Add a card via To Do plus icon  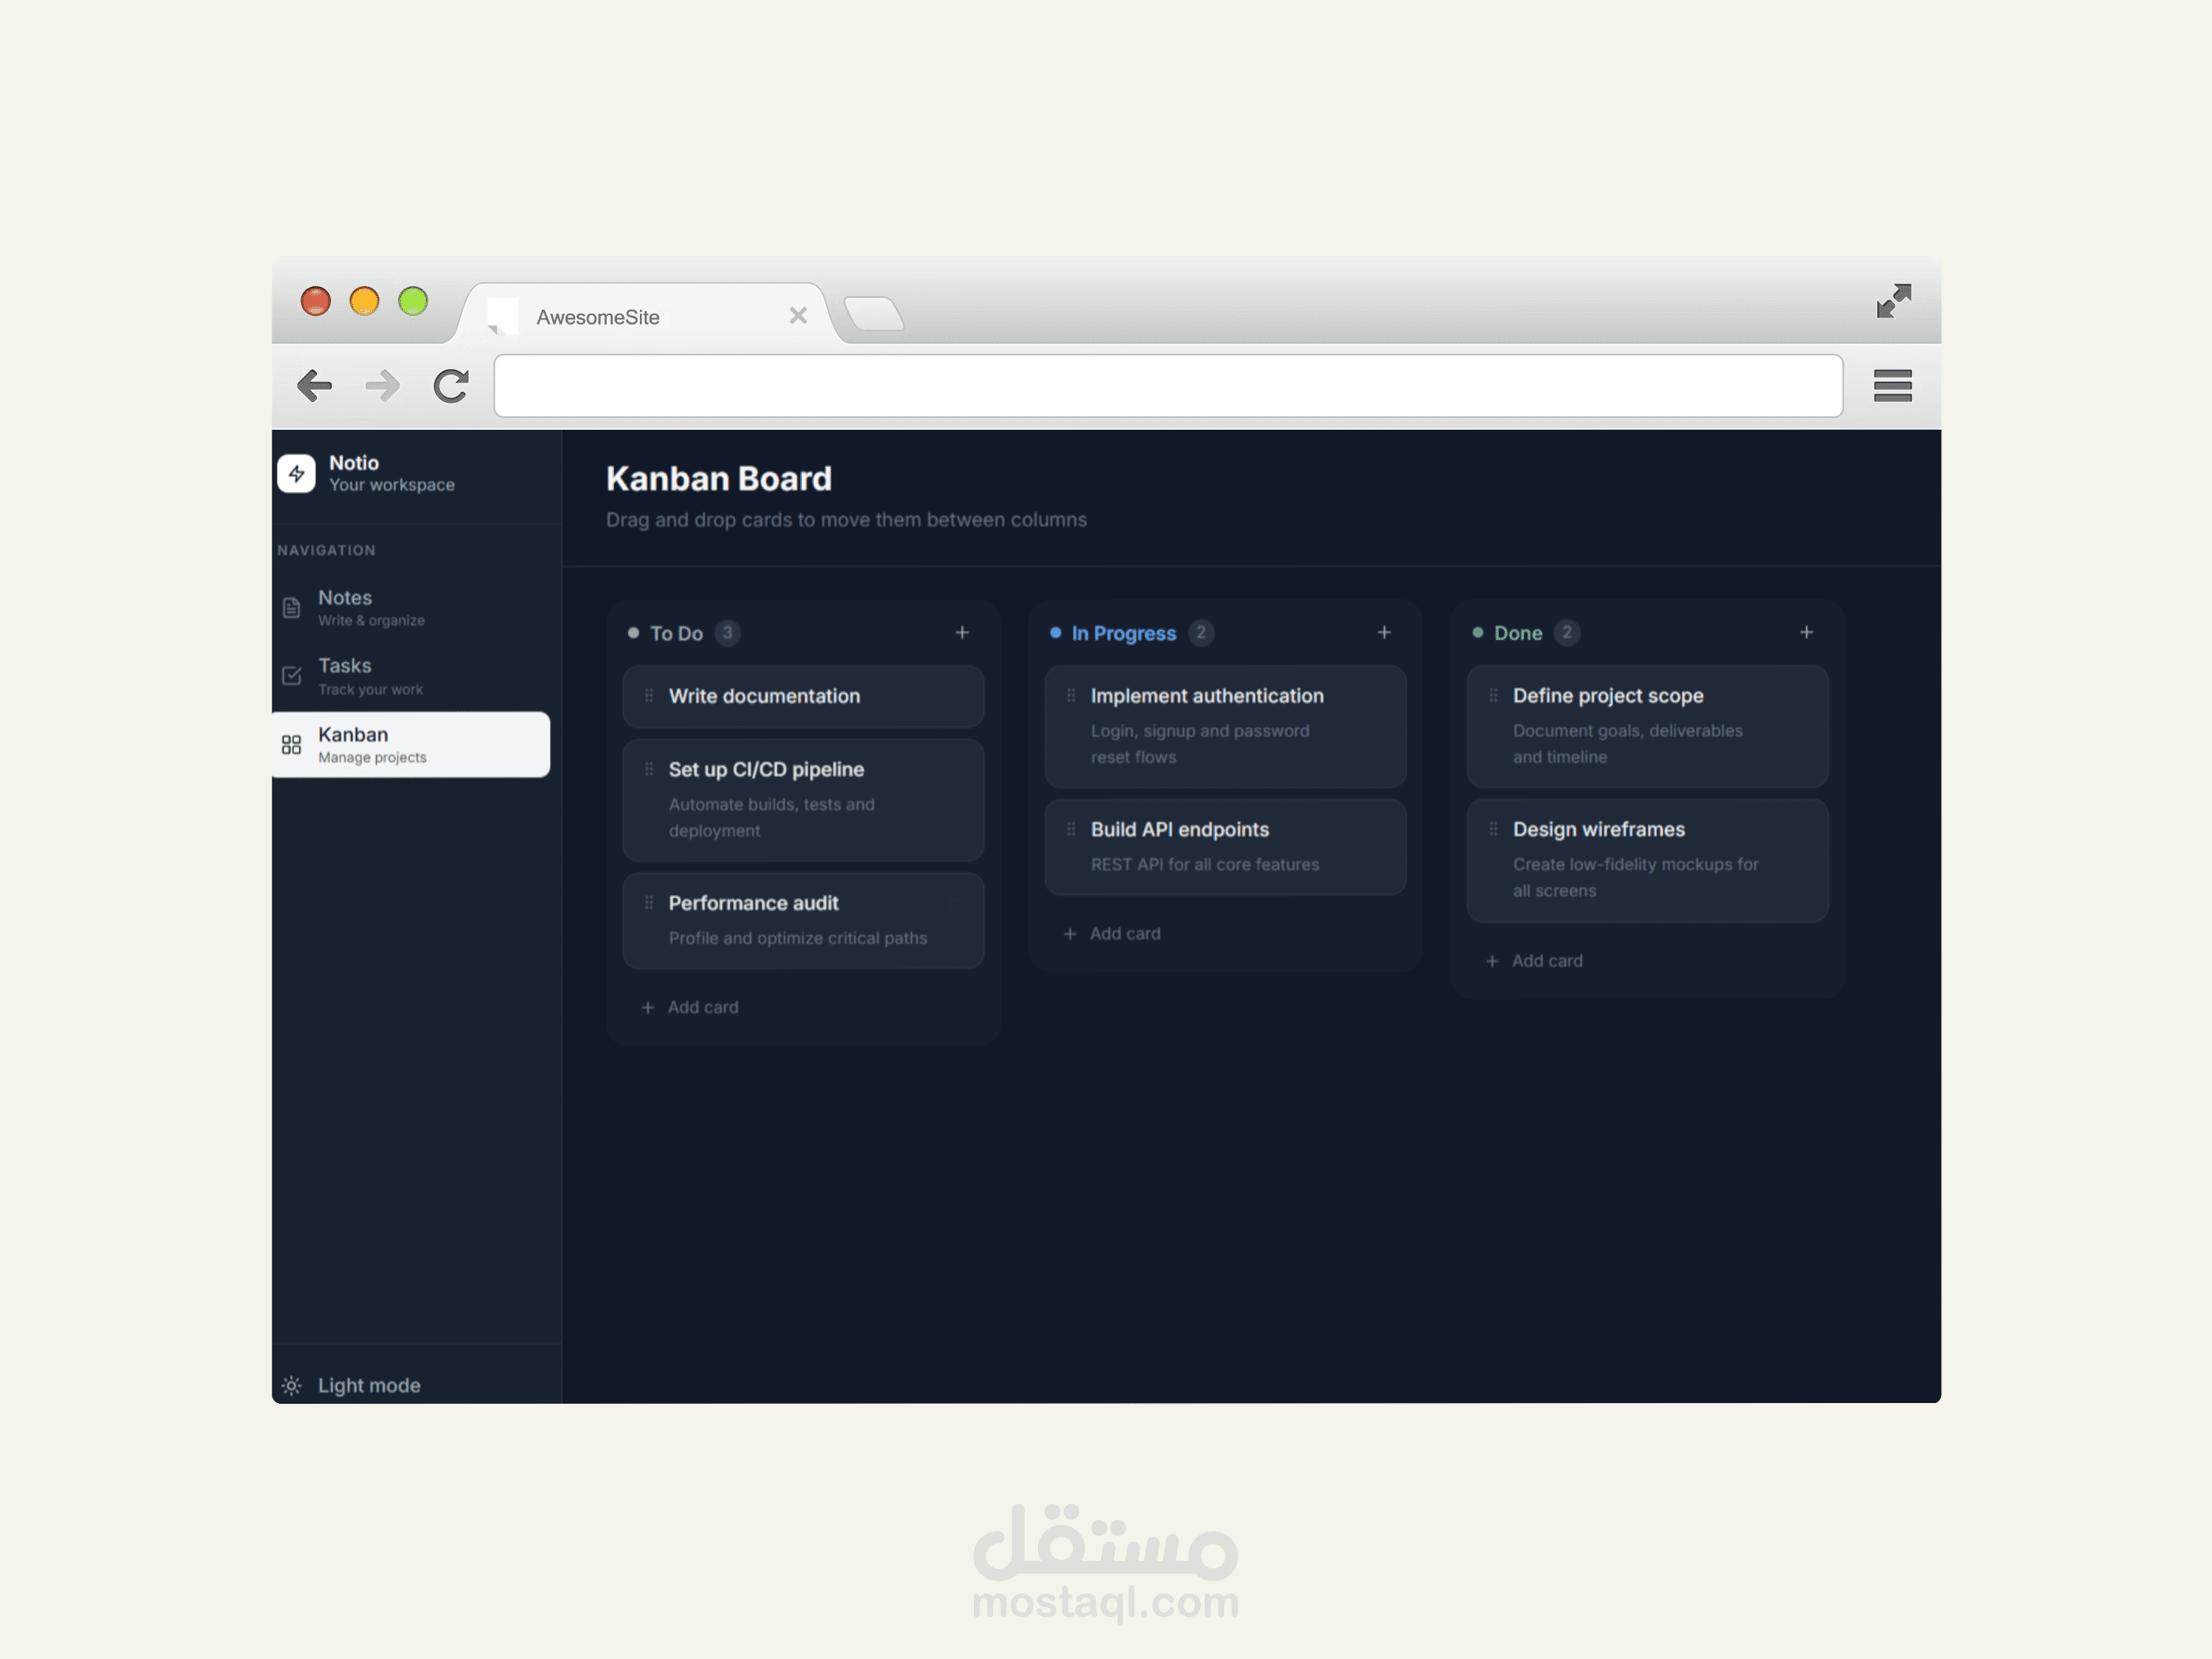point(962,633)
